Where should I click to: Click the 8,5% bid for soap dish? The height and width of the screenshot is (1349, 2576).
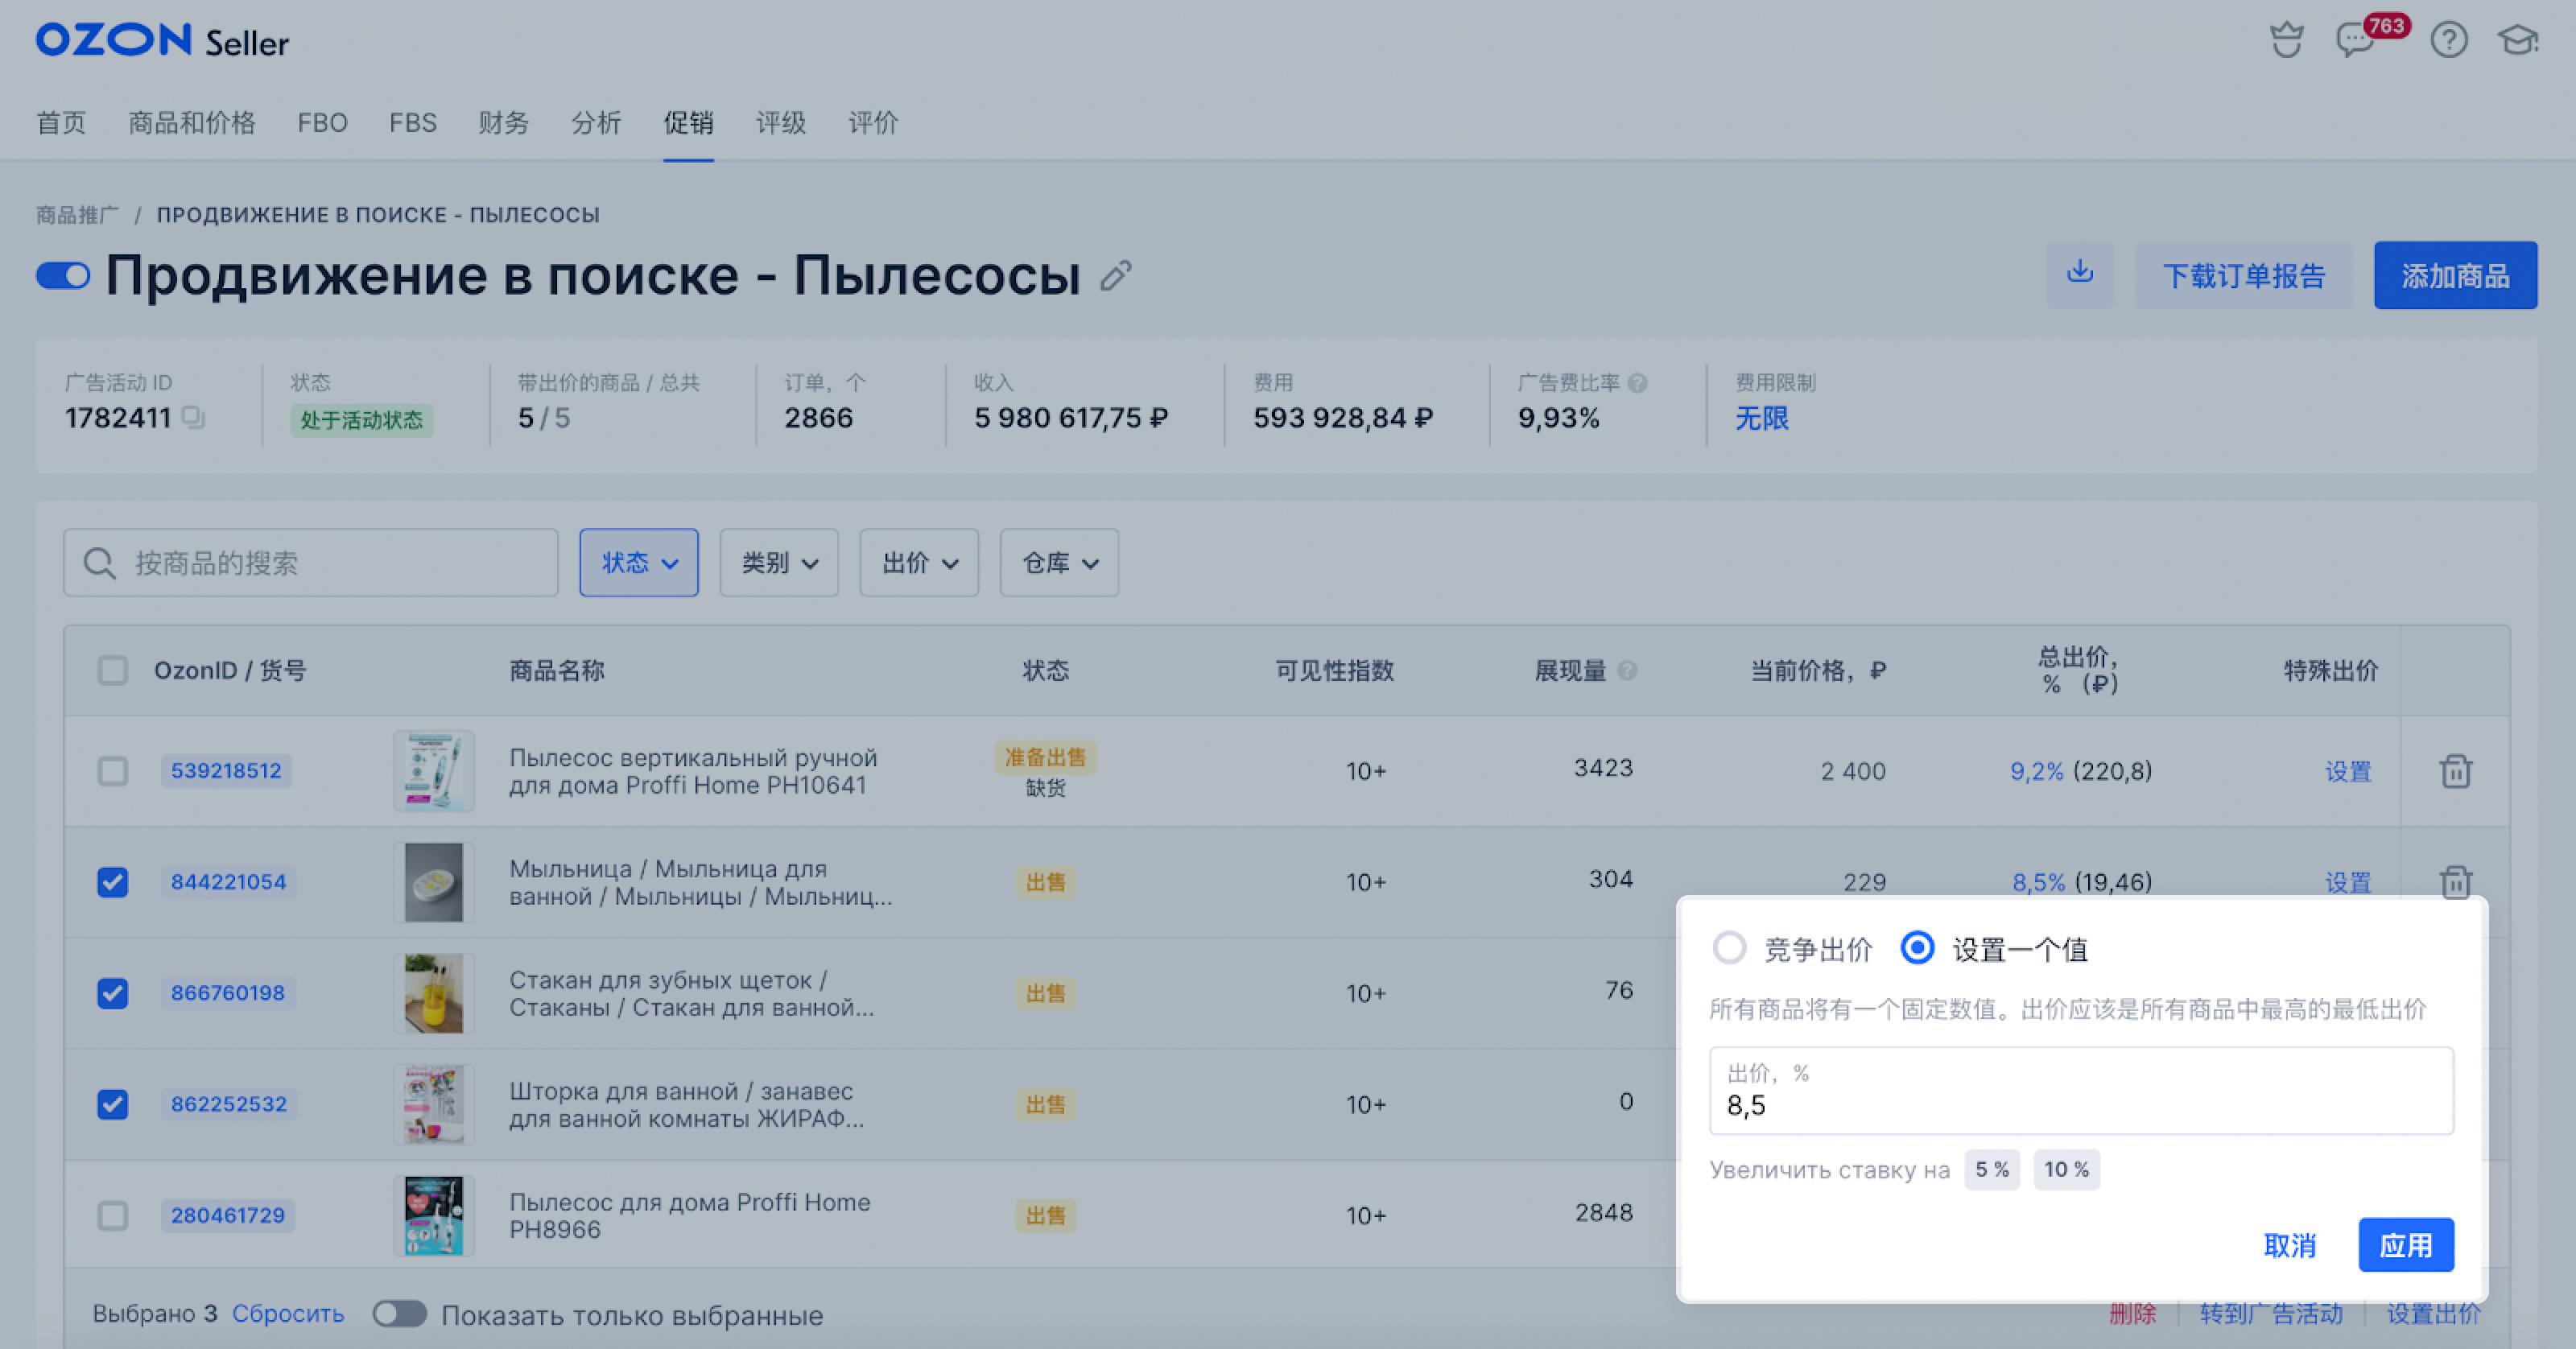(x=2038, y=881)
